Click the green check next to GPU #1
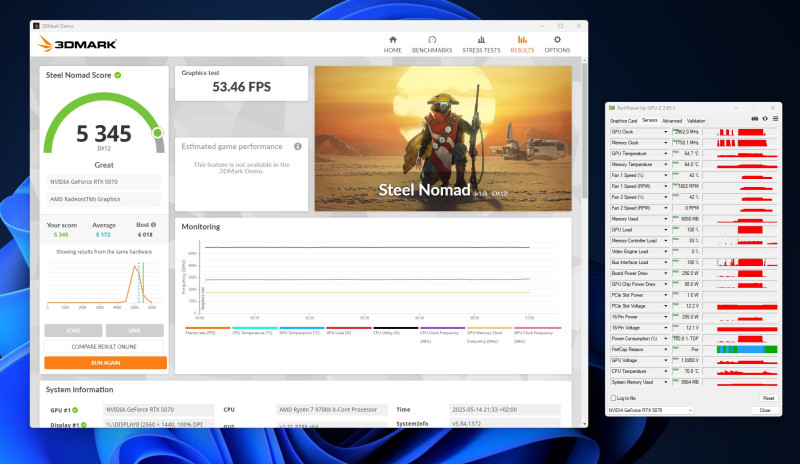This screenshot has width=800, height=464. [75, 410]
